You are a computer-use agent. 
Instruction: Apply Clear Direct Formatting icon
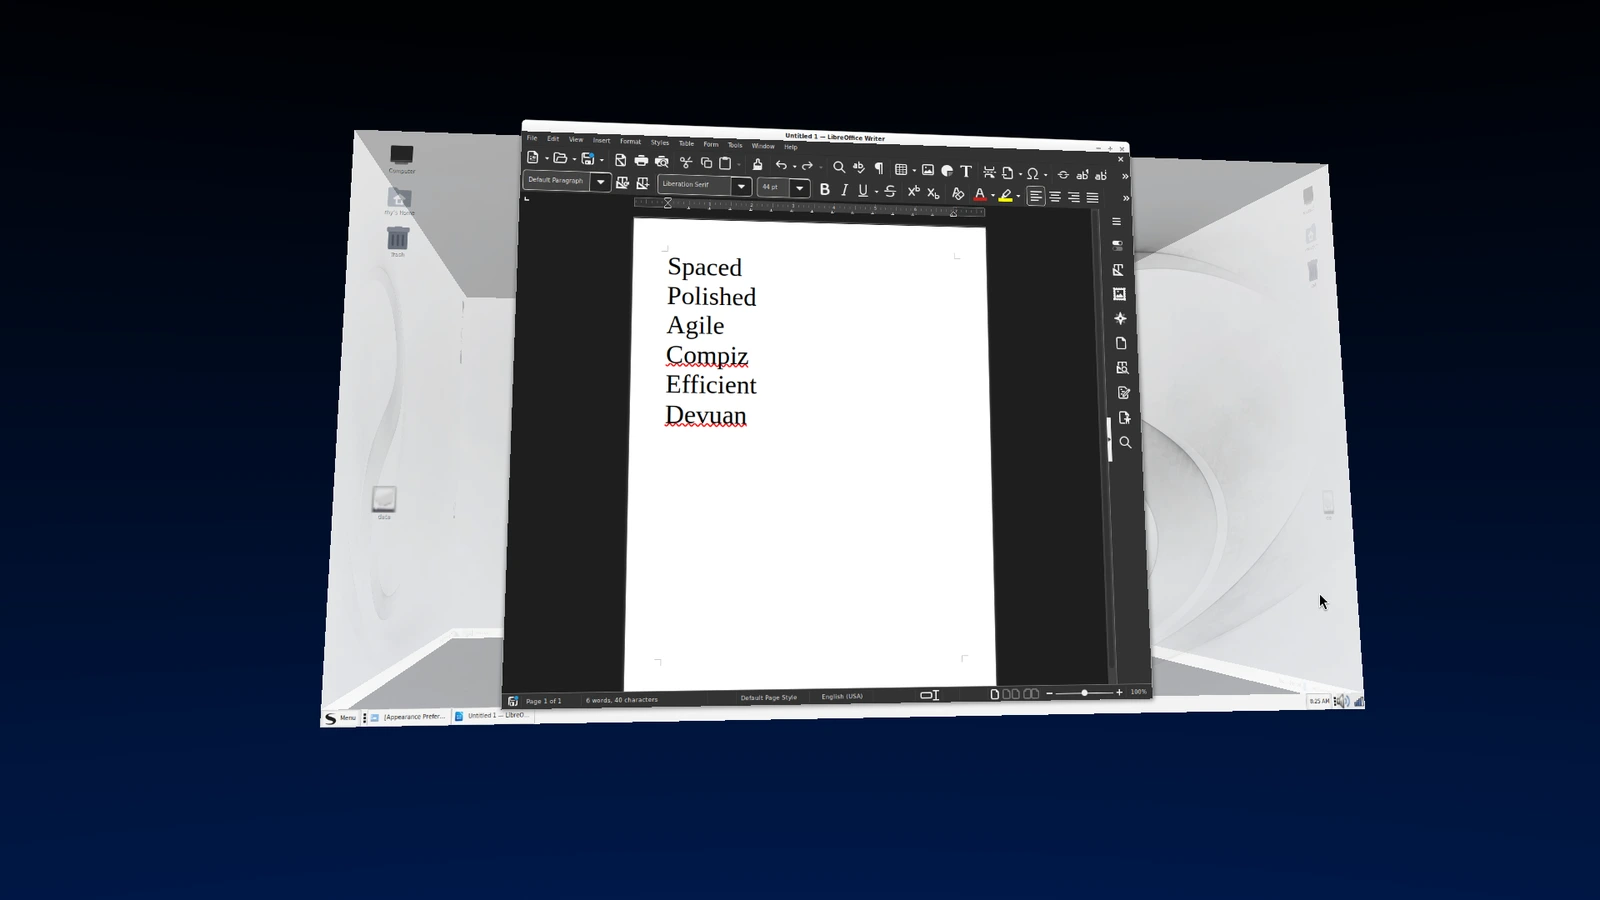point(958,193)
